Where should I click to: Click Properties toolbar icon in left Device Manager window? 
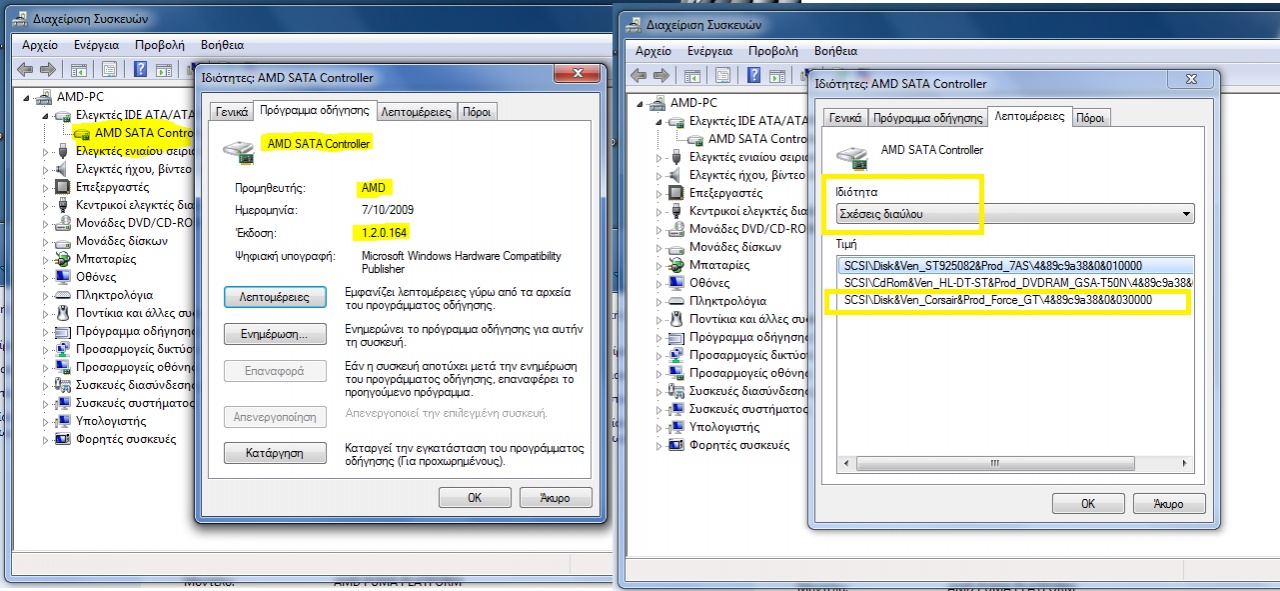click(109, 69)
